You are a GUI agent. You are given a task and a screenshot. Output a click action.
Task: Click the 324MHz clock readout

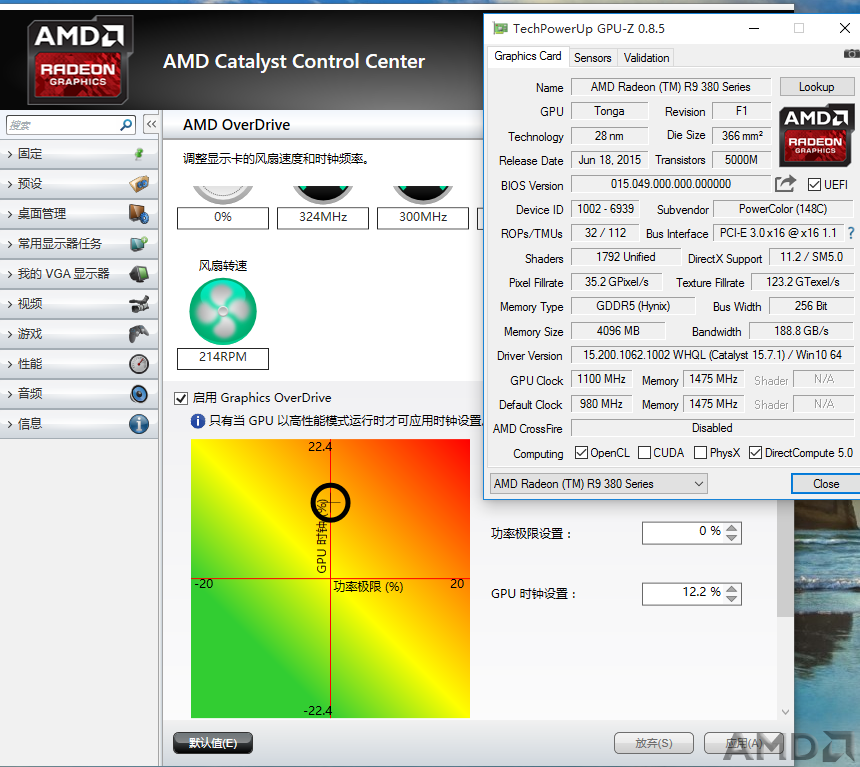pyautogui.click(x=323, y=217)
